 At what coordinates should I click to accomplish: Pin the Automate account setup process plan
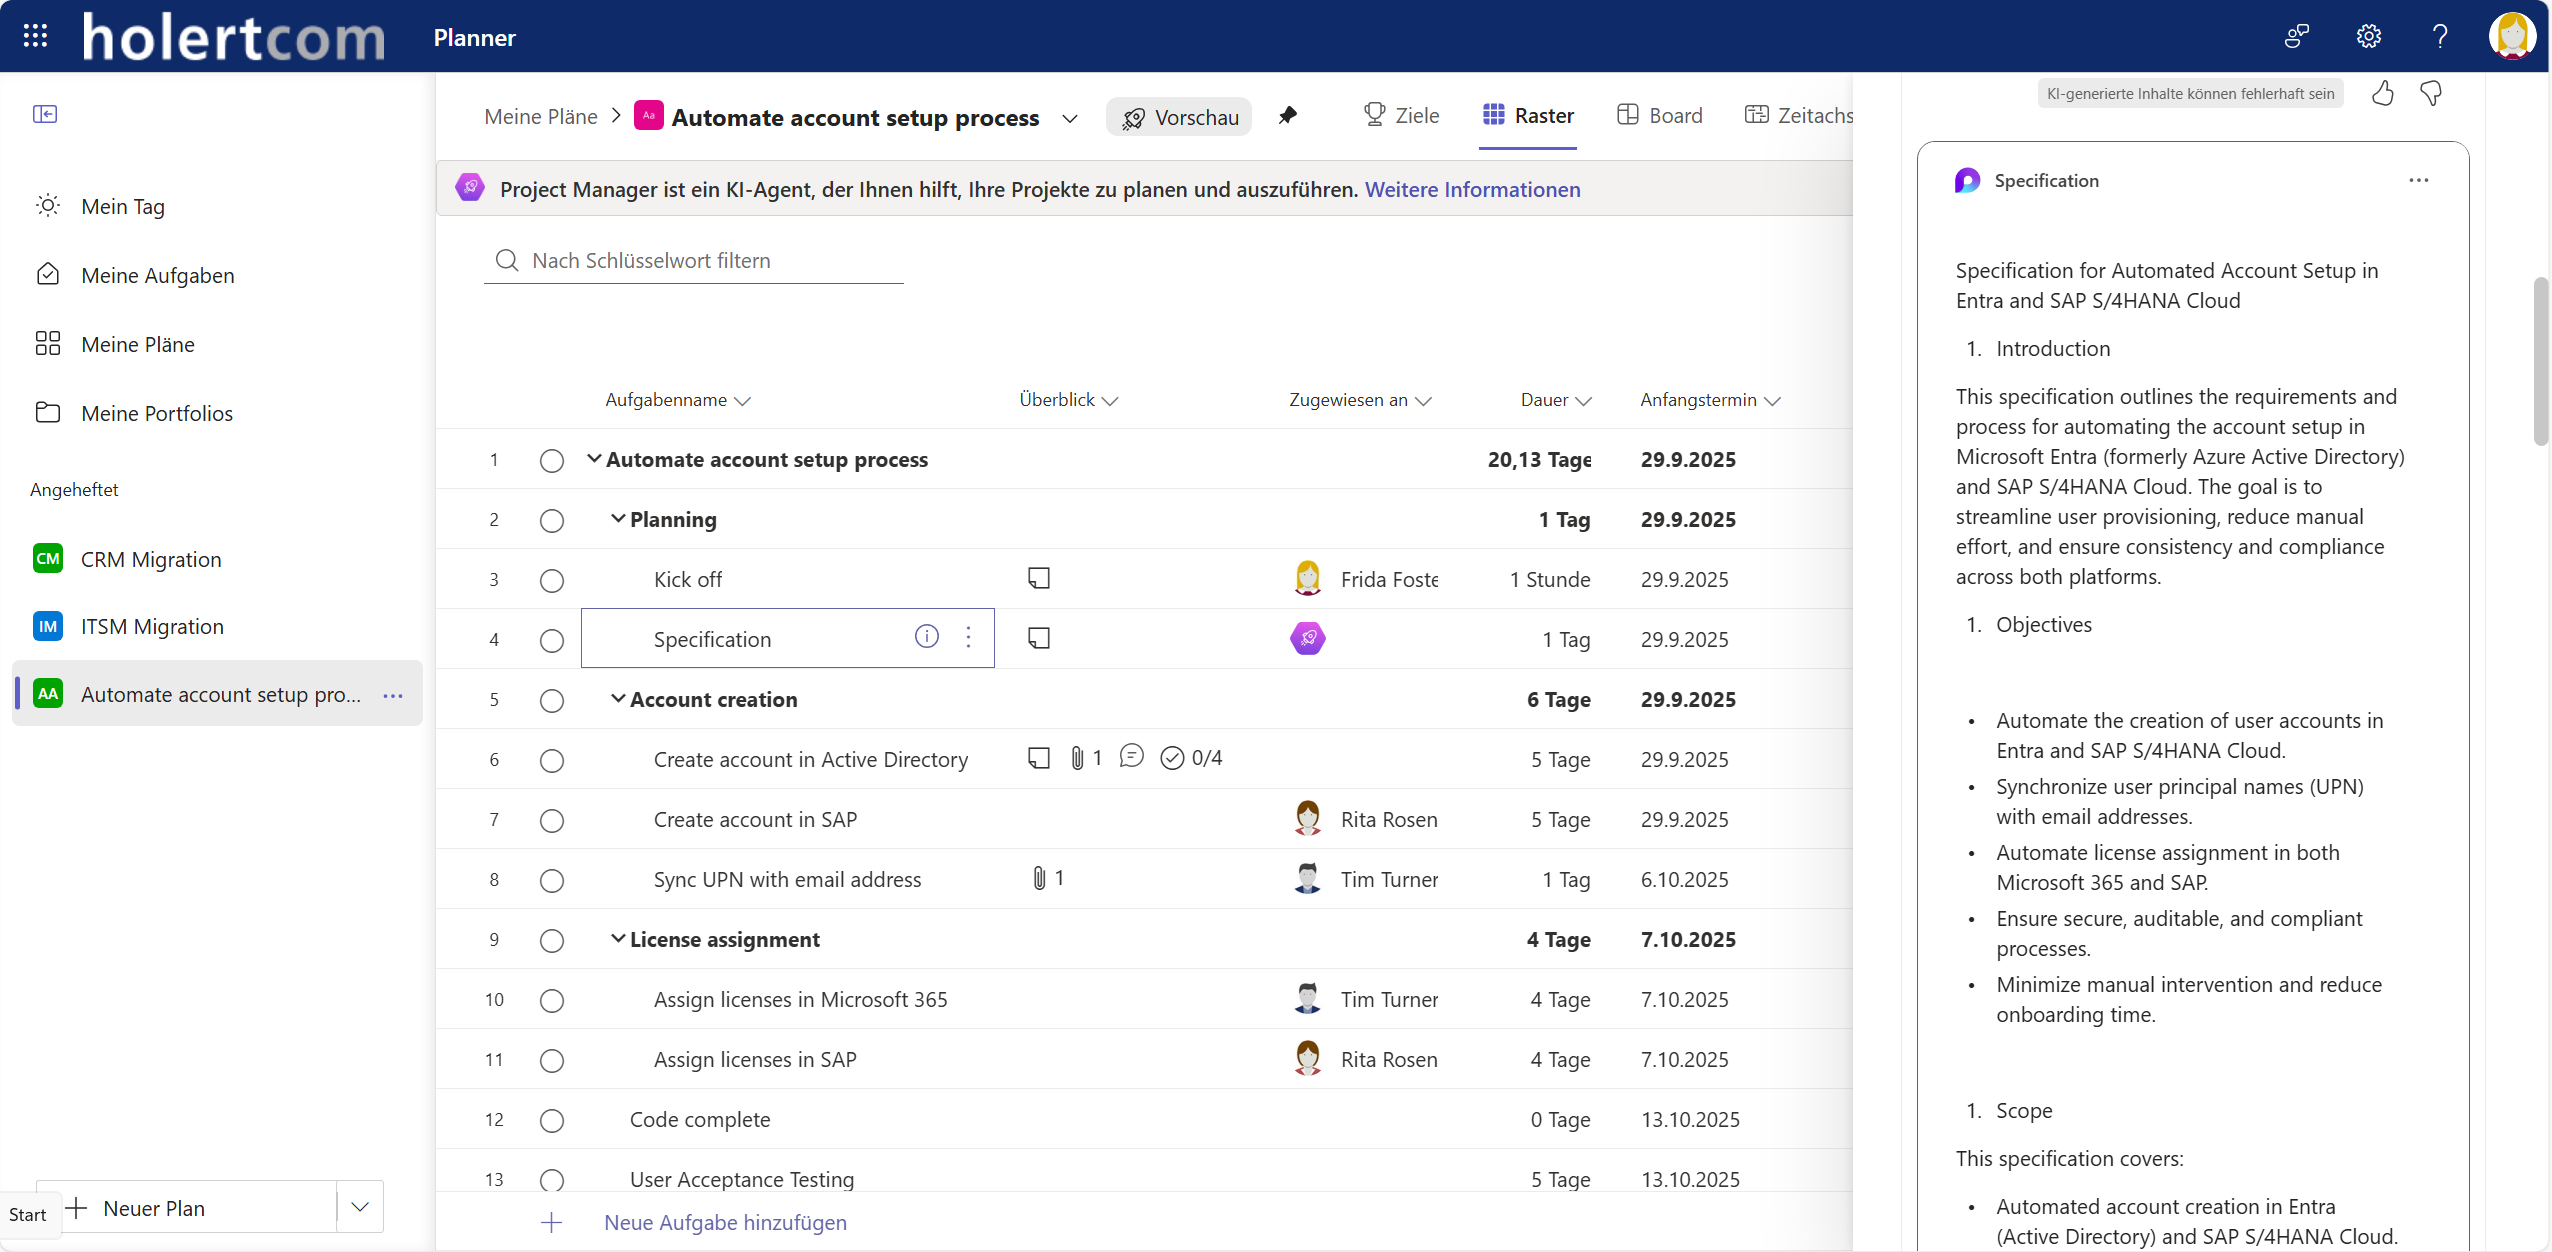point(1288,115)
